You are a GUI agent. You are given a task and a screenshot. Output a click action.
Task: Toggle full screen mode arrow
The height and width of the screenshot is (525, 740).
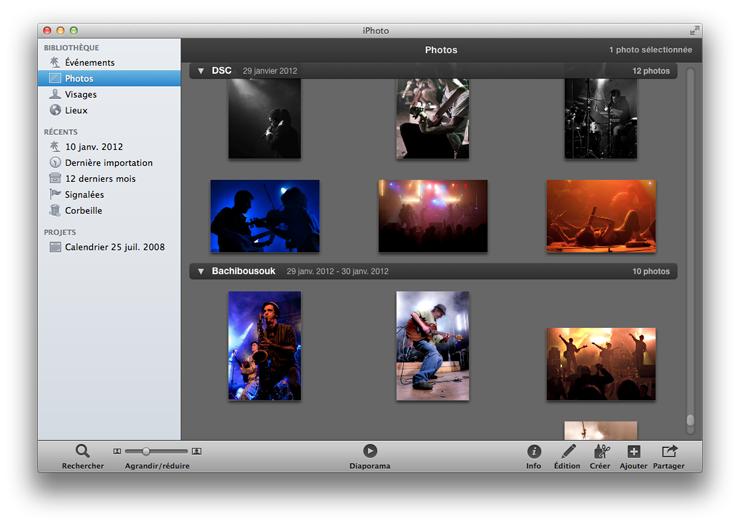click(694, 31)
